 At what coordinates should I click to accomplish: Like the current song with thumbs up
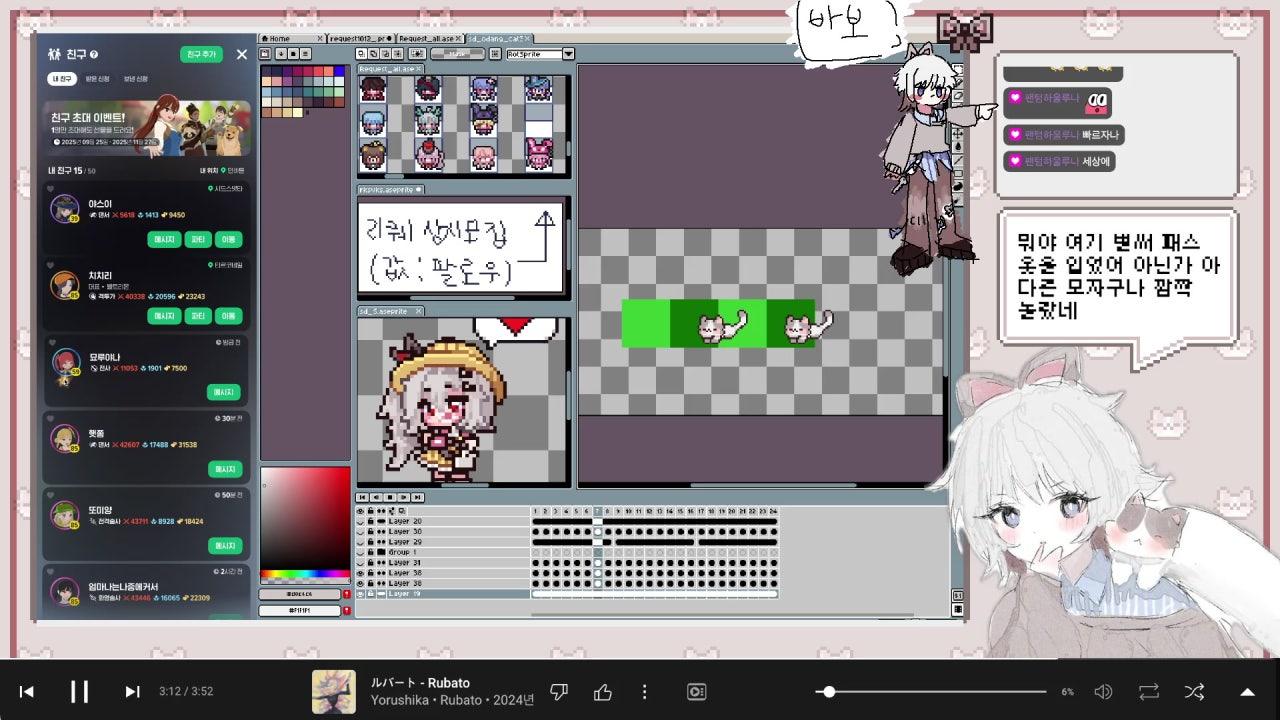603,691
